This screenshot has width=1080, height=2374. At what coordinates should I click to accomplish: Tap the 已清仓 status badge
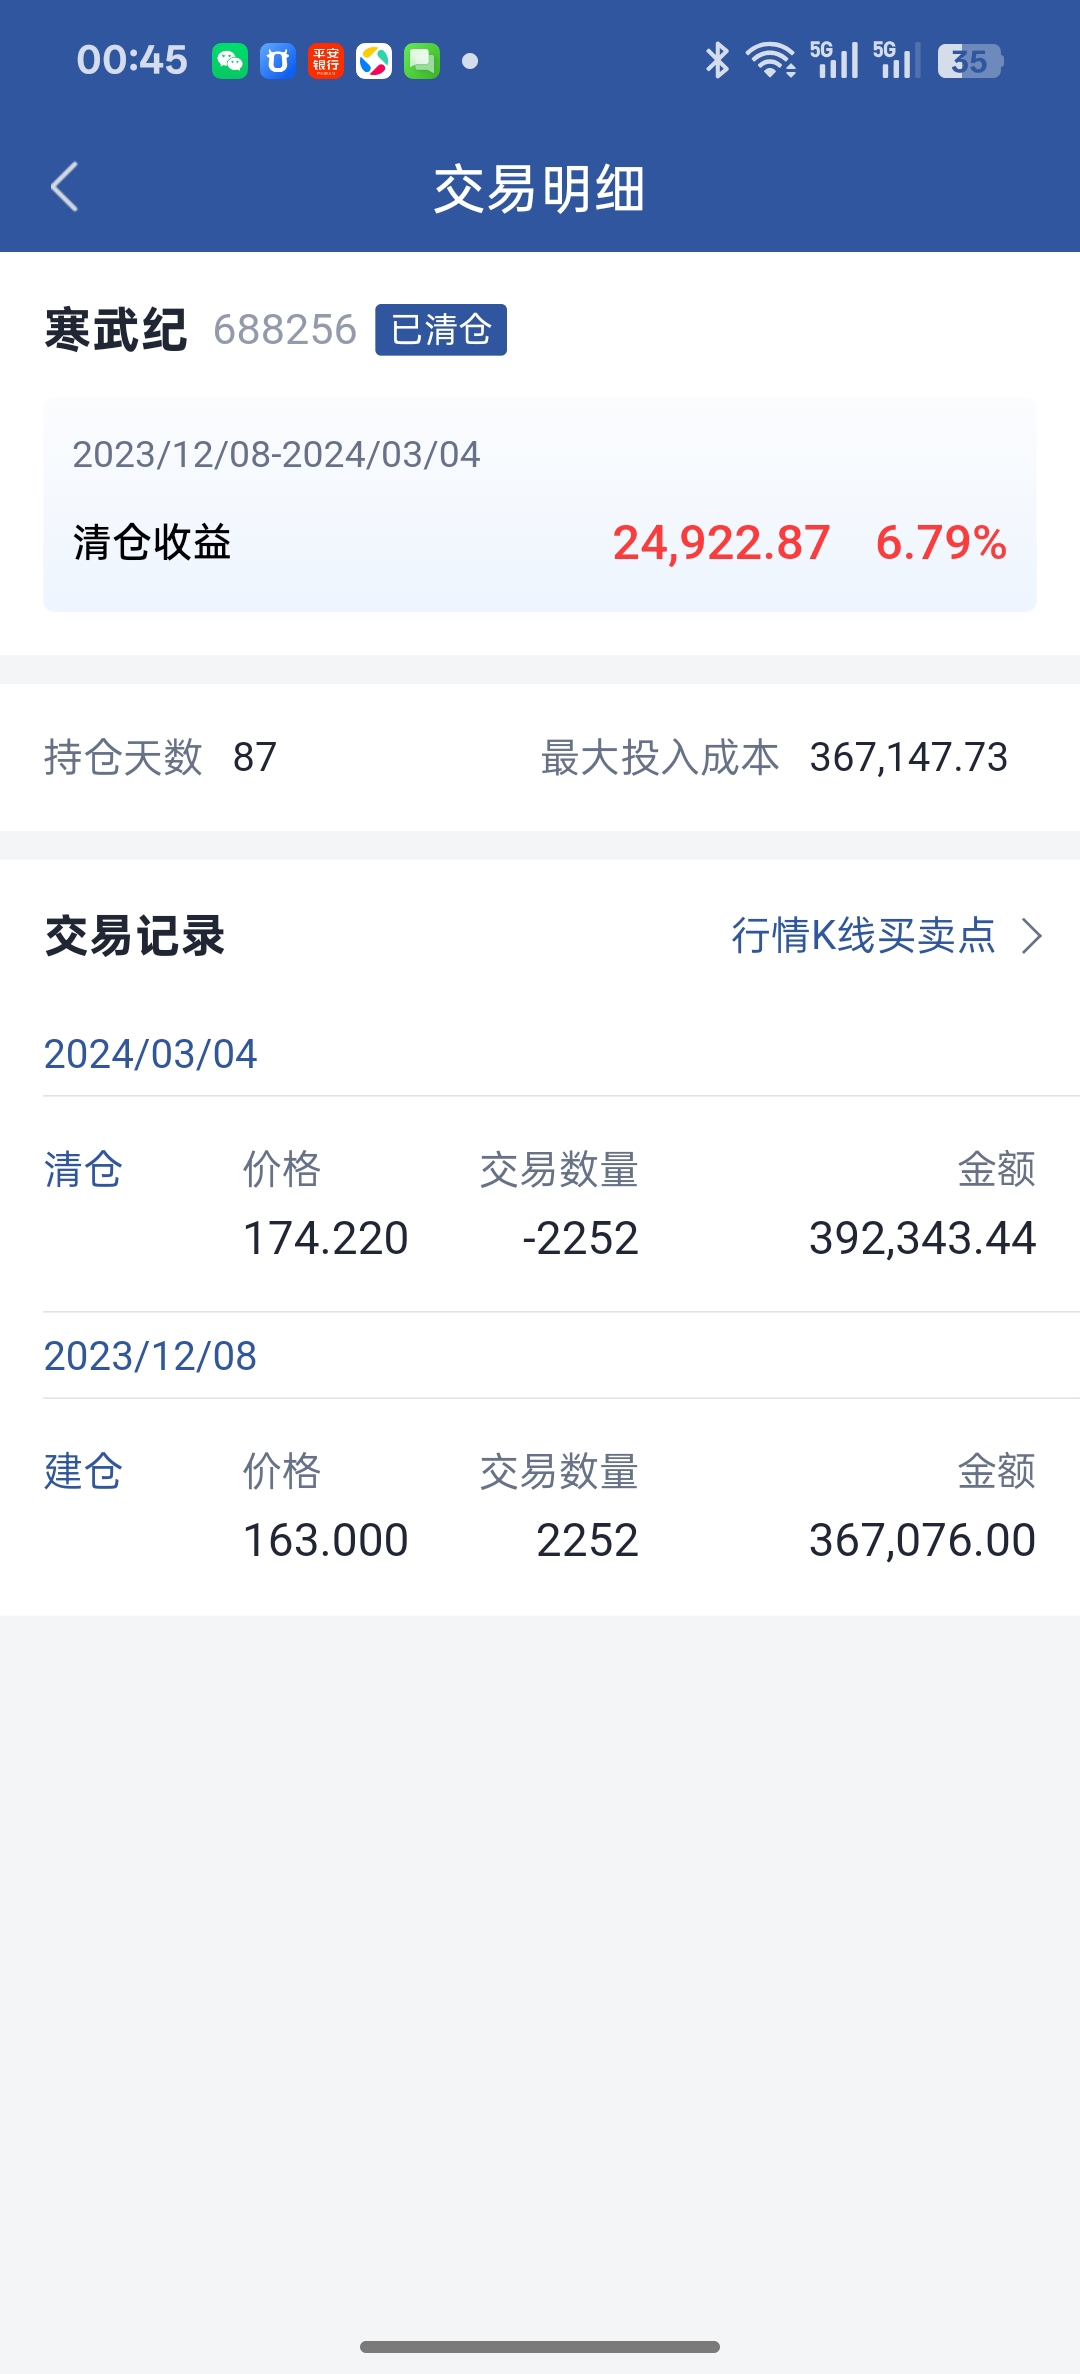click(x=441, y=330)
